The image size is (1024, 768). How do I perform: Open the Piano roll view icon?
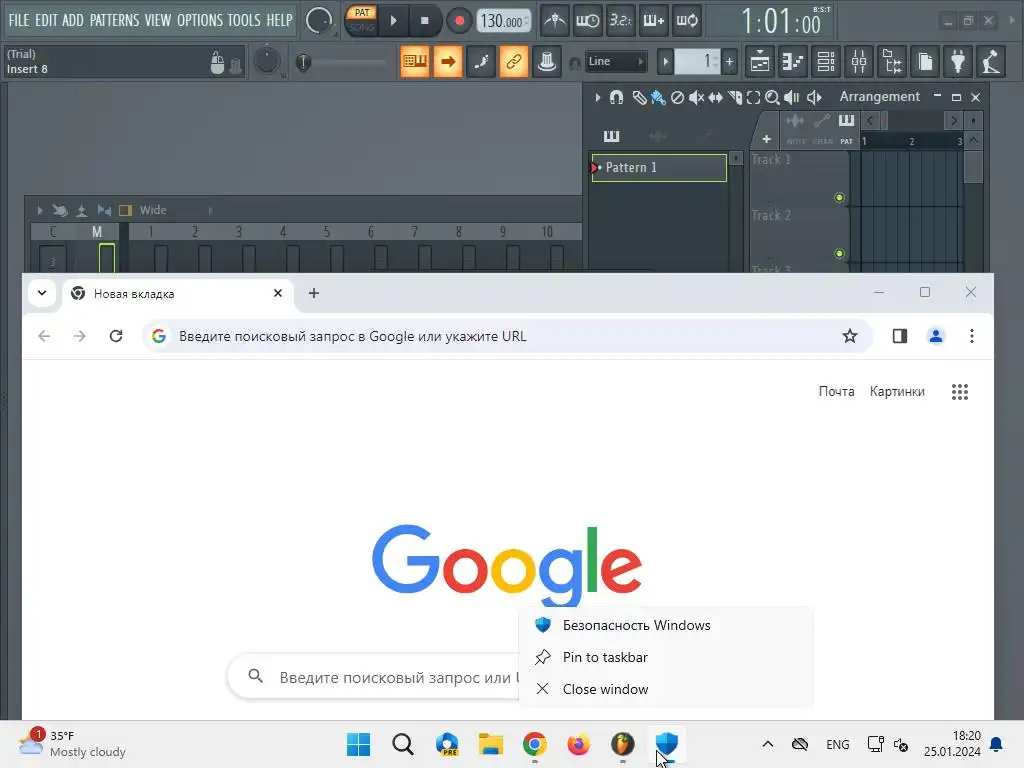[x=793, y=62]
